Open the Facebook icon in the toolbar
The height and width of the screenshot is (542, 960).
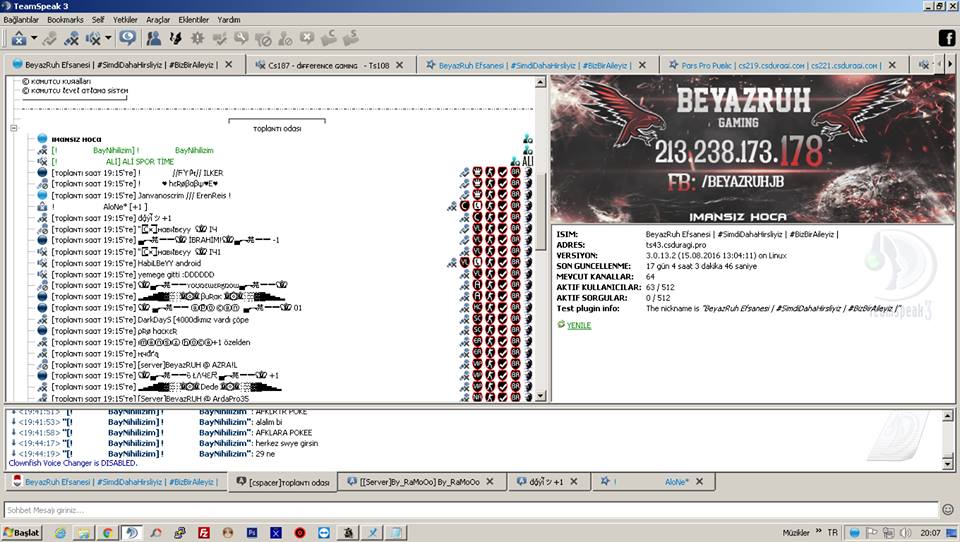(x=947, y=38)
